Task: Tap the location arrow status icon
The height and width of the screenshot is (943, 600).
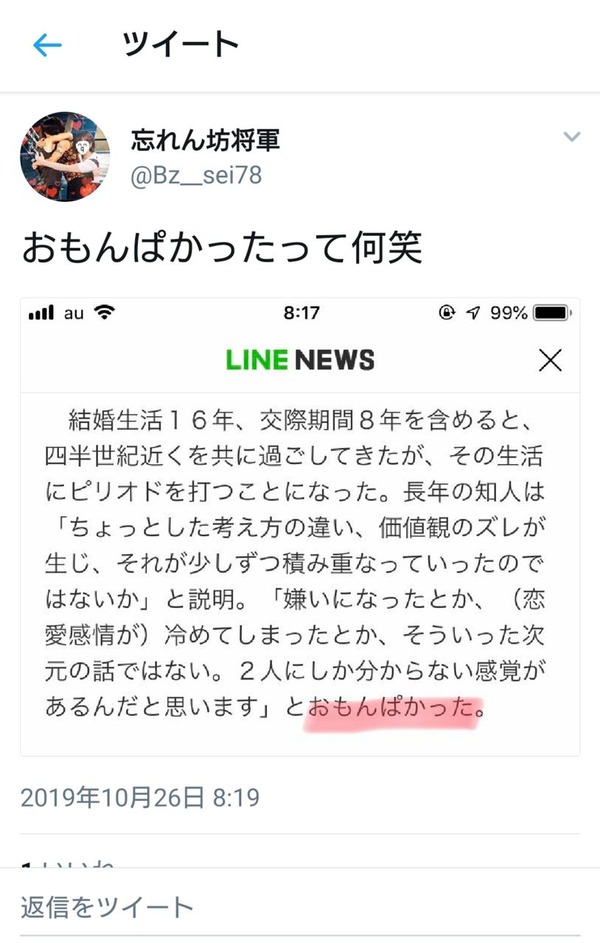Action: (x=473, y=313)
